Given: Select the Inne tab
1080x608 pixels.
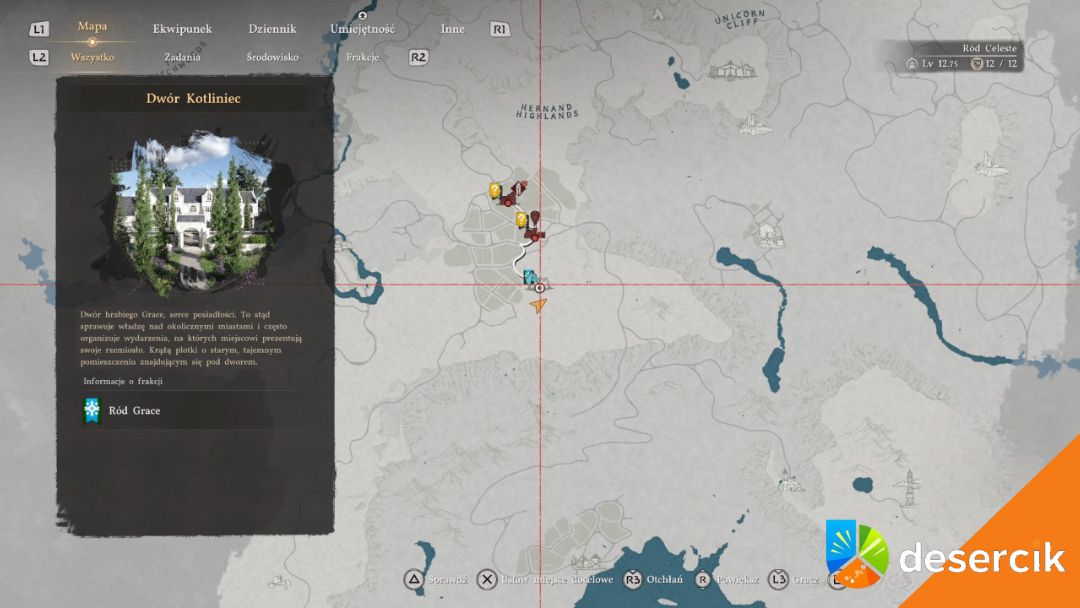Looking at the screenshot, I should (x=452, y=29).
